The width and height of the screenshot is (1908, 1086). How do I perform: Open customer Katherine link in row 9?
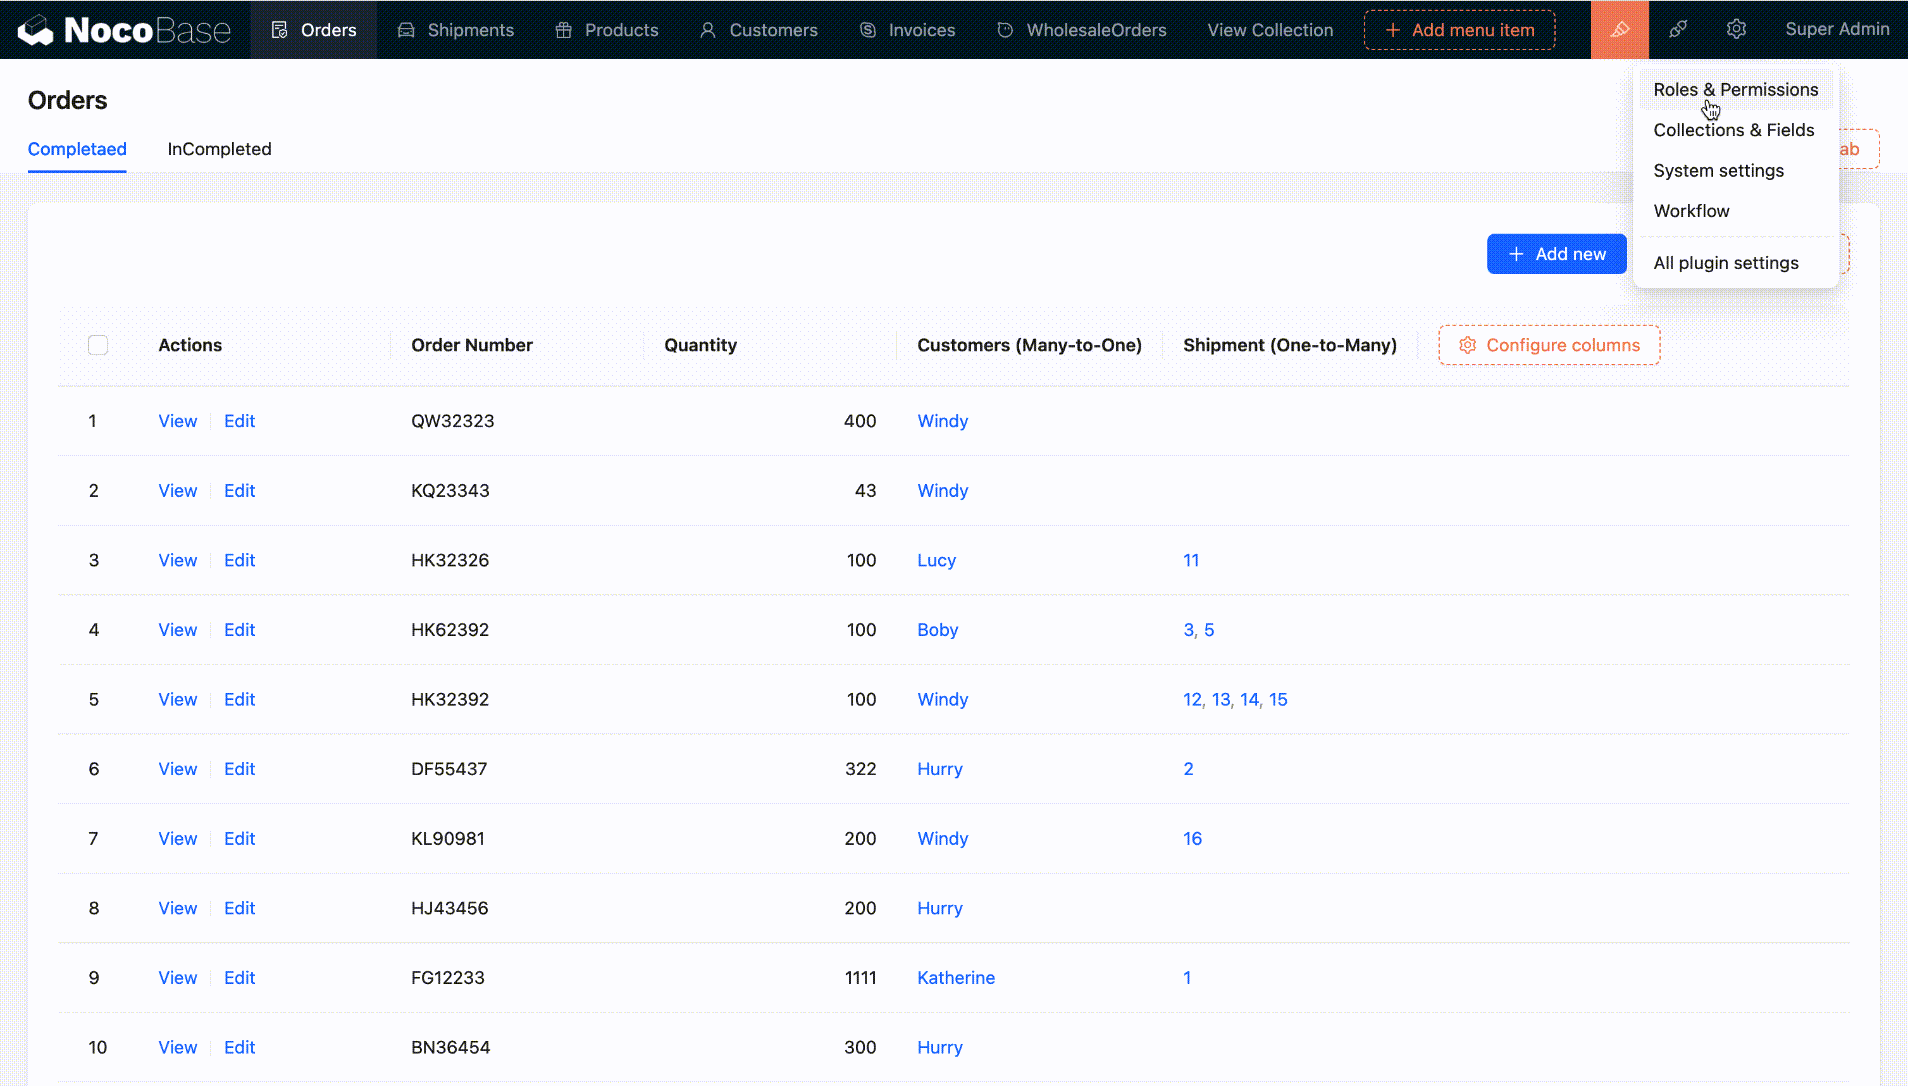[x=955, y=978]
